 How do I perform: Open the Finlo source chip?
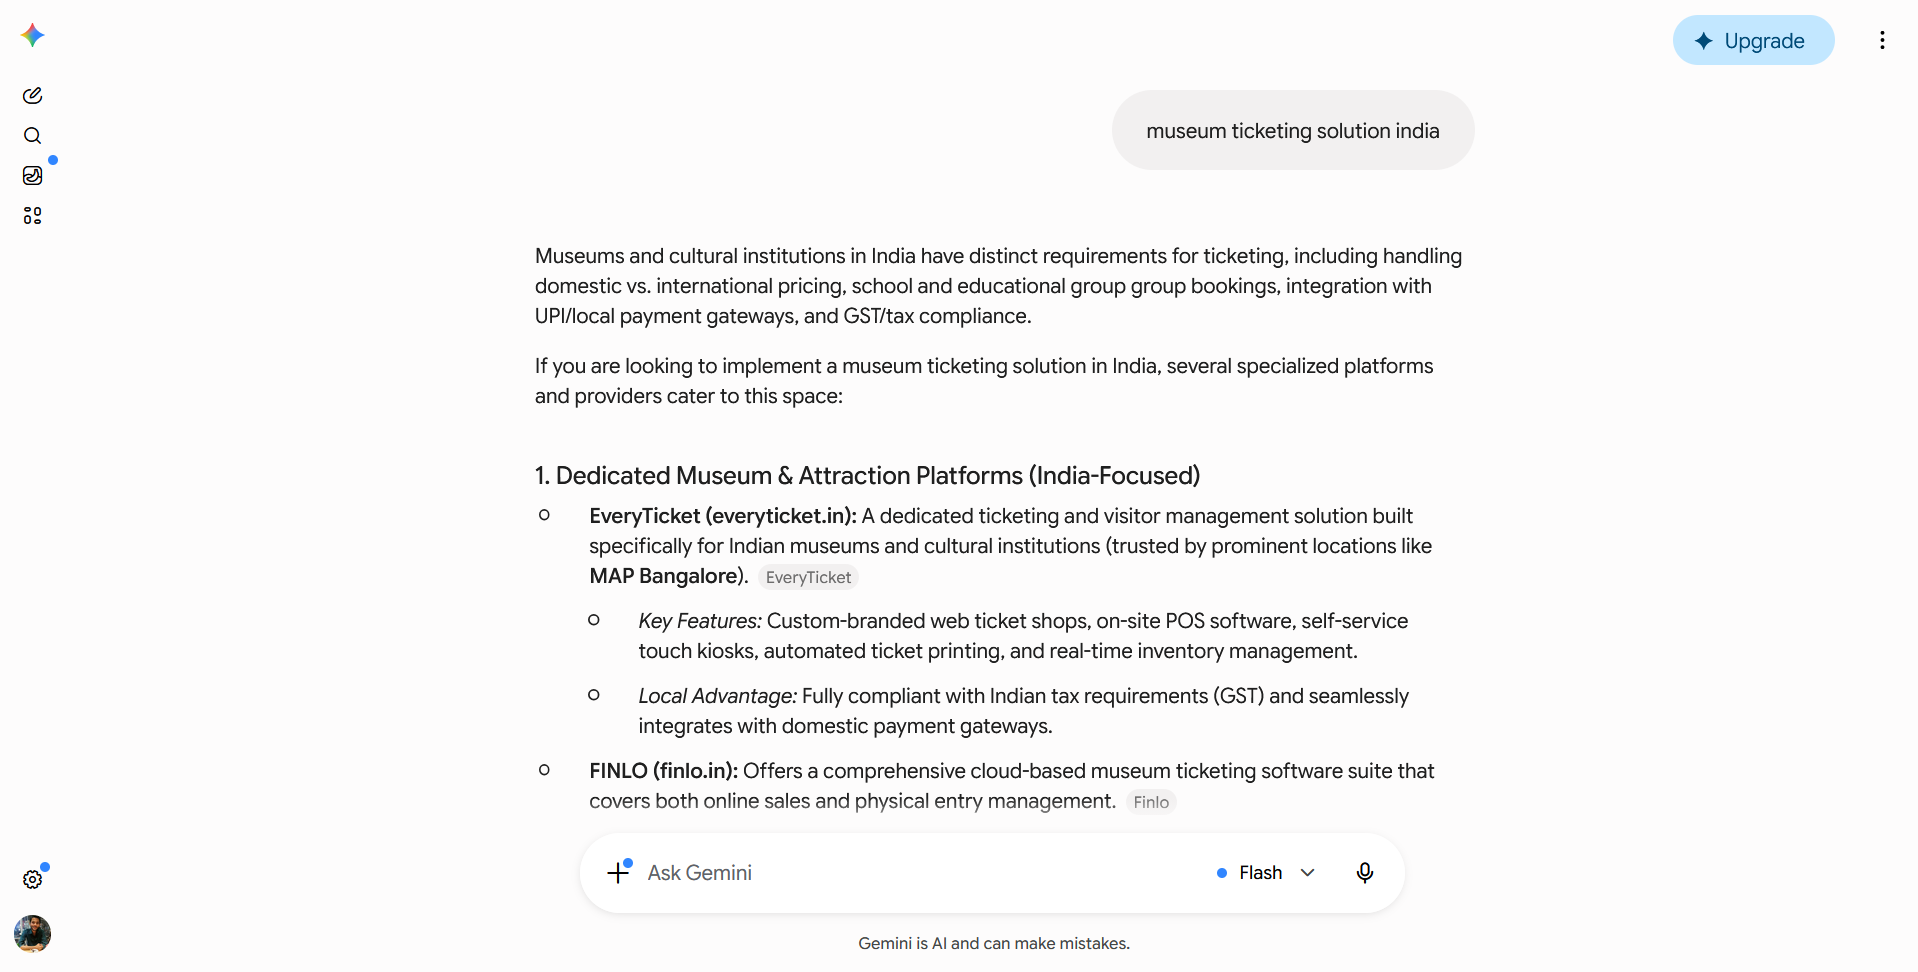click(x=1151, y=802)
